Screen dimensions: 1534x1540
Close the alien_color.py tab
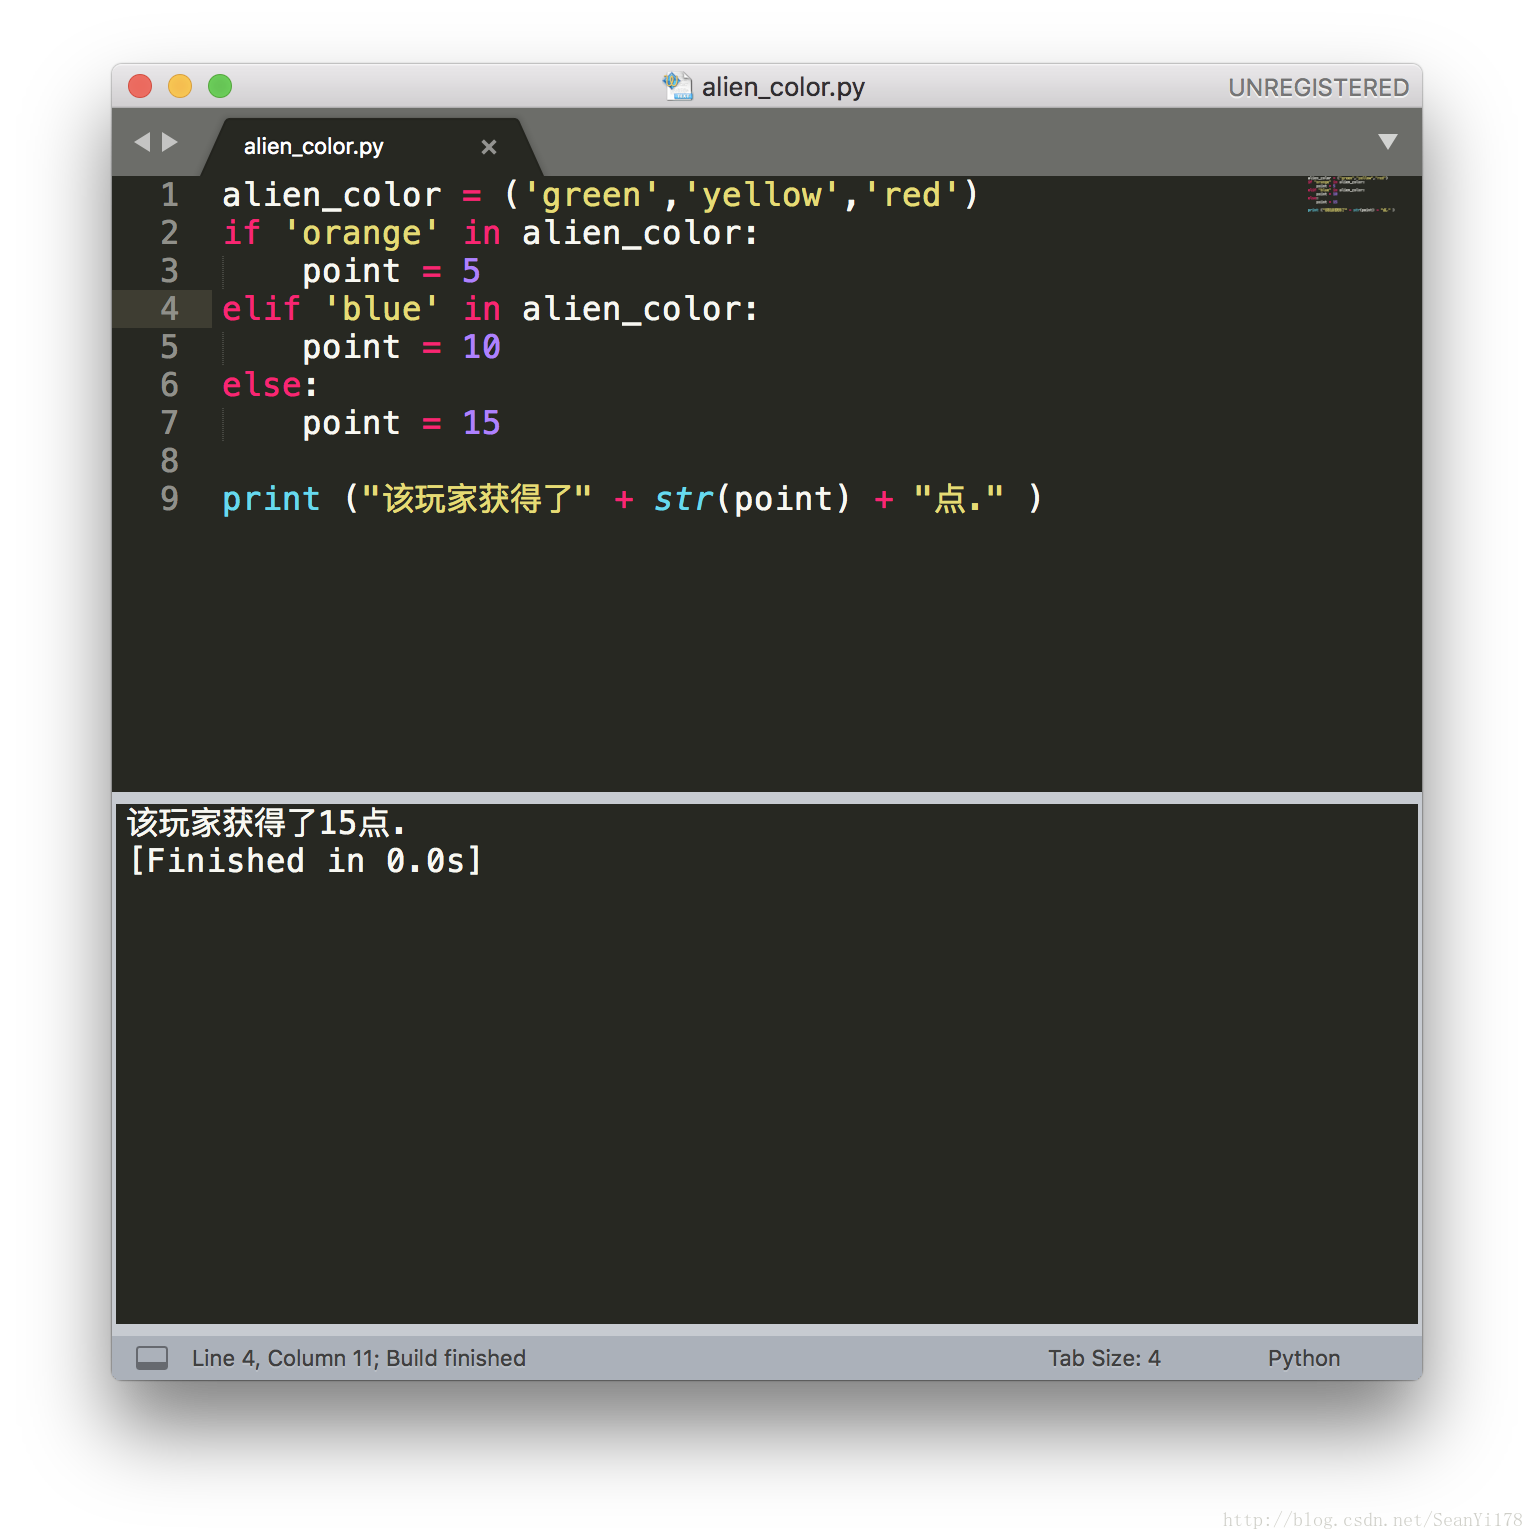[x=489, y=147]
